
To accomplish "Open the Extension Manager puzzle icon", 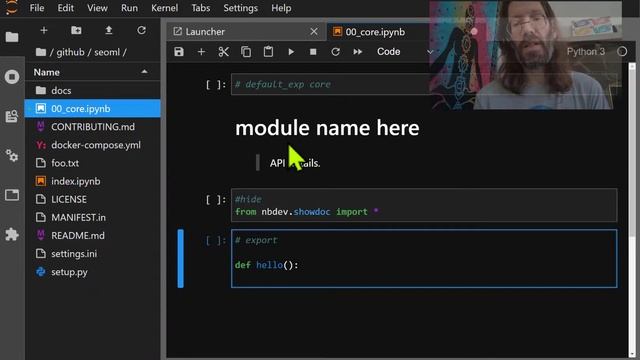I will pyautogui.click(x=12, y=234).
